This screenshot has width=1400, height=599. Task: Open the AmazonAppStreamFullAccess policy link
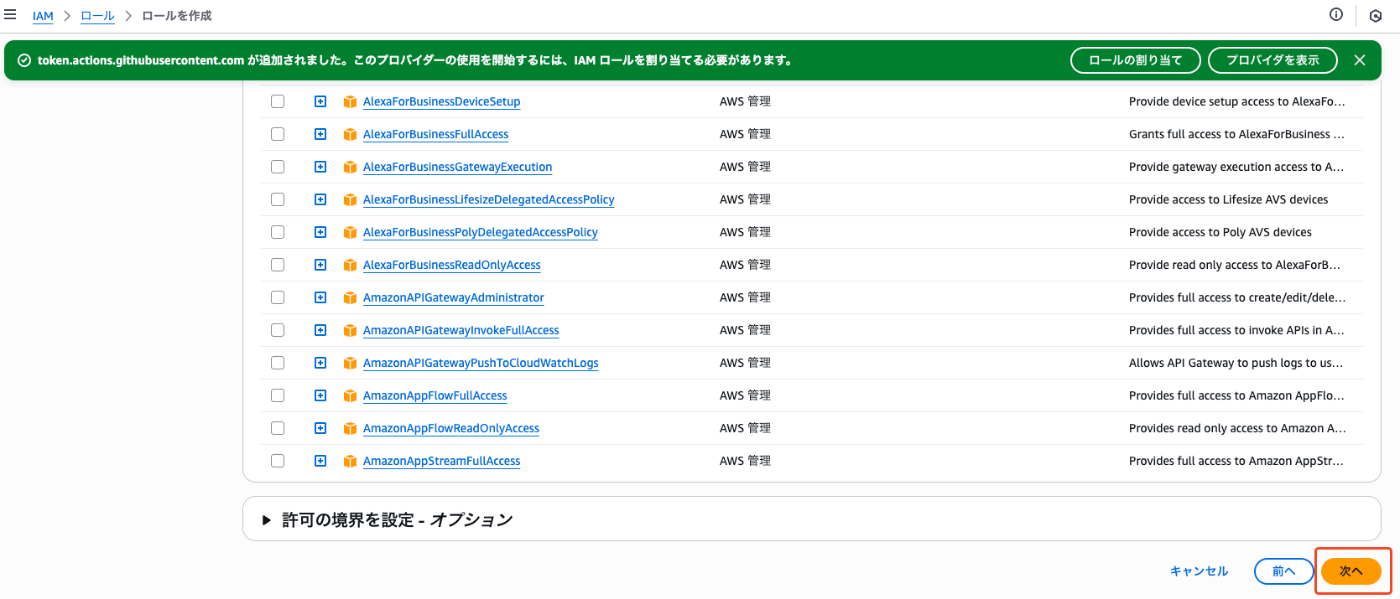(441, 461)
